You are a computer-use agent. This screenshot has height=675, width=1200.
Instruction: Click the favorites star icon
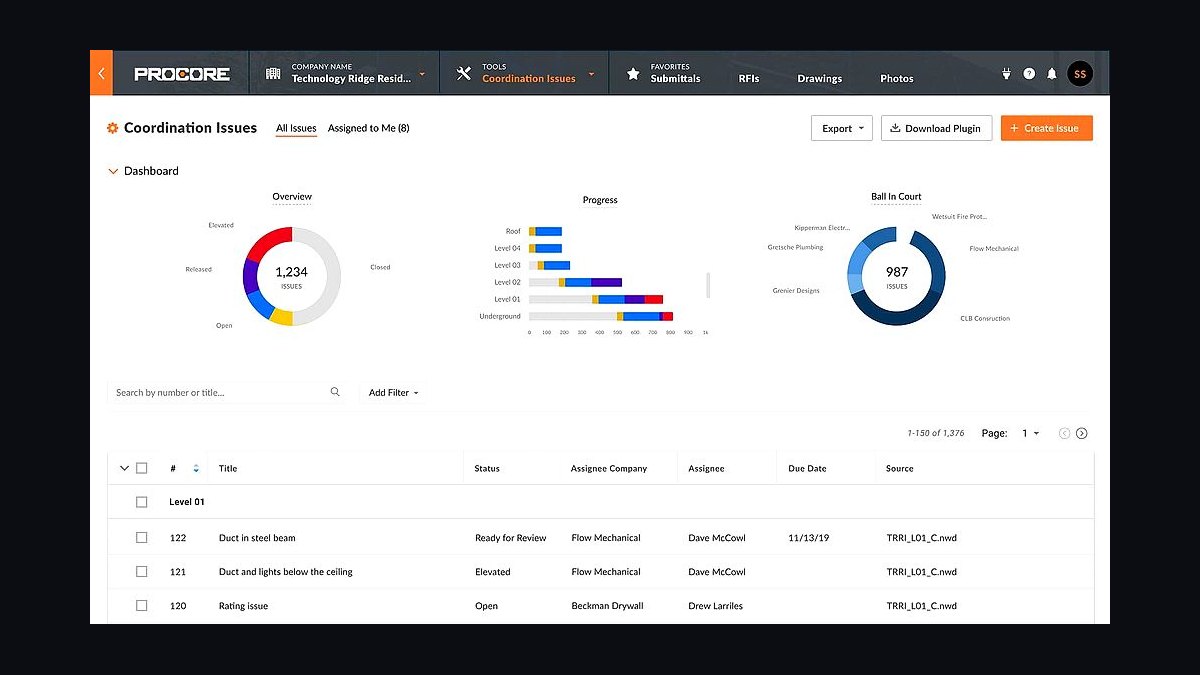point(633,74)
